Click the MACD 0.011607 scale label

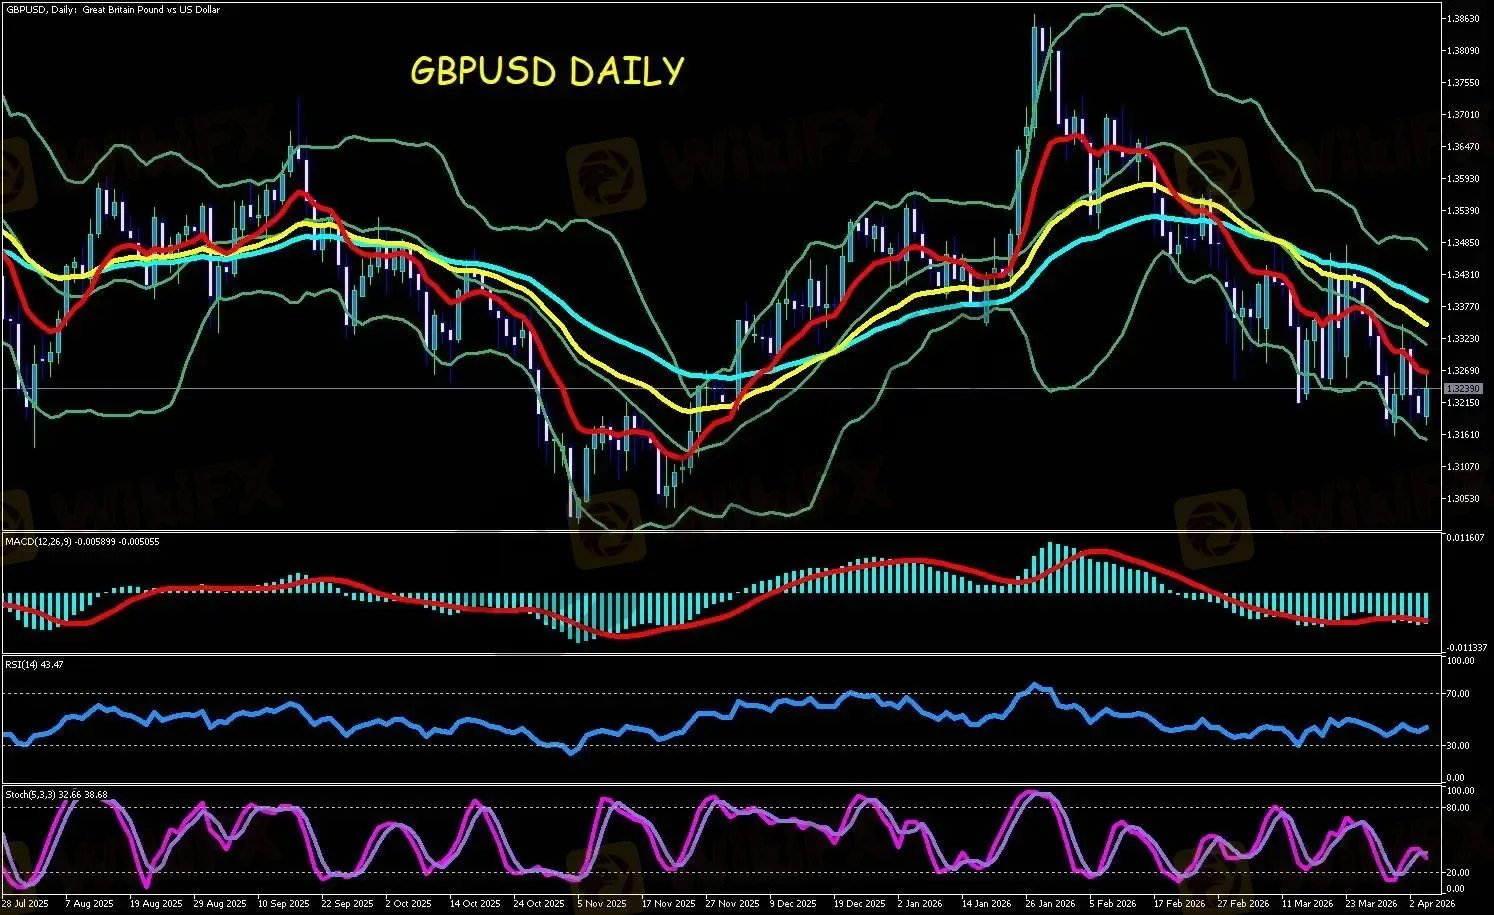pos(1466,538)
